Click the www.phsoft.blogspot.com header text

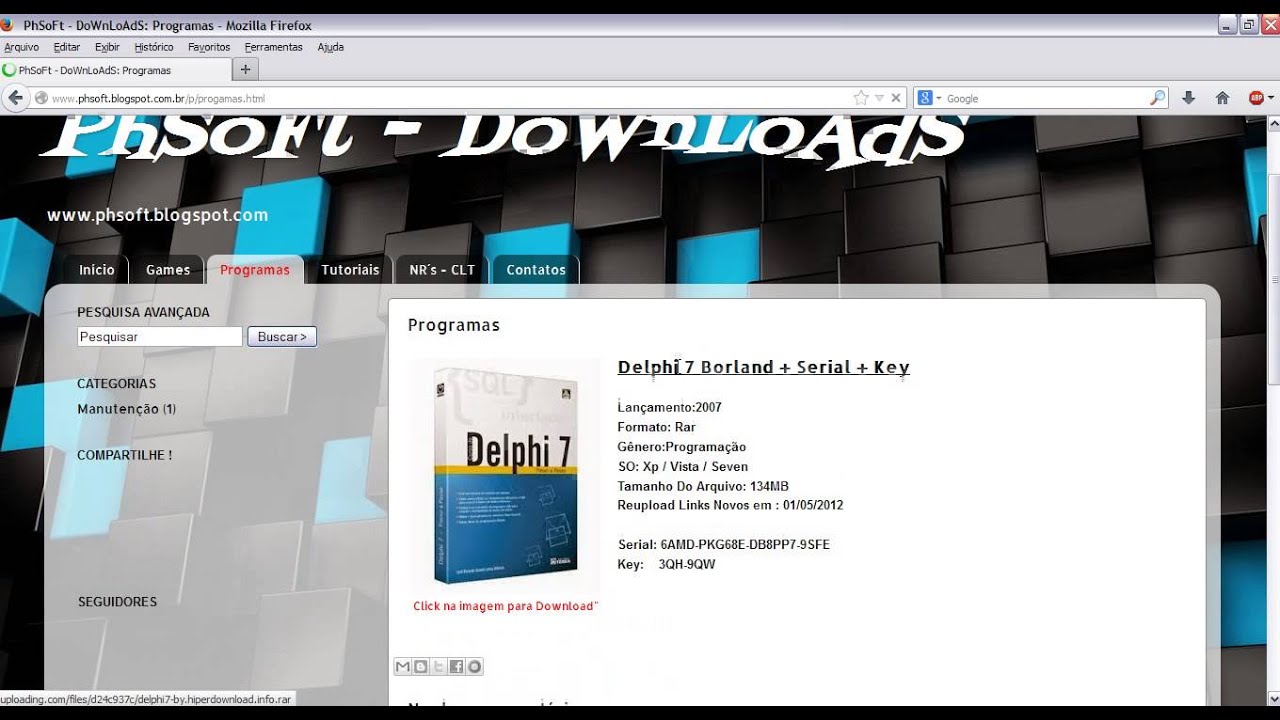click(x=157, y=215)
